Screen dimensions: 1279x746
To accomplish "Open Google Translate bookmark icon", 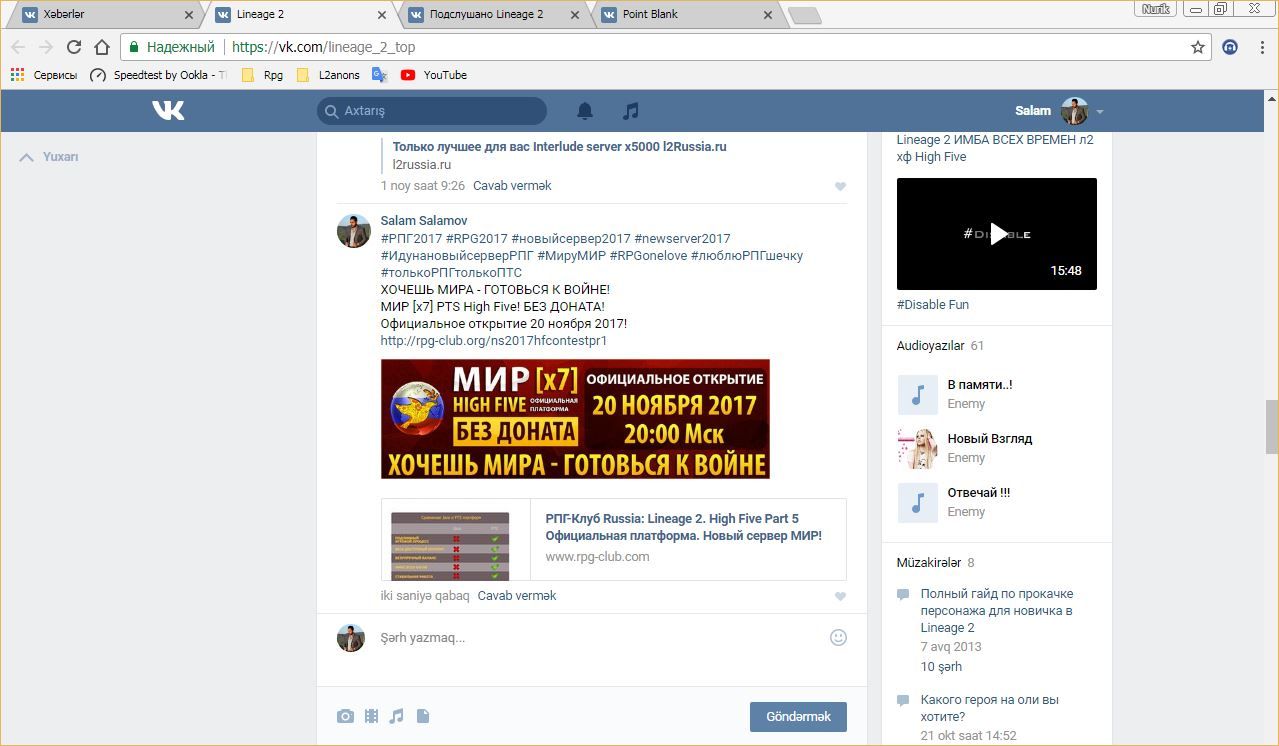I will 379,75.
